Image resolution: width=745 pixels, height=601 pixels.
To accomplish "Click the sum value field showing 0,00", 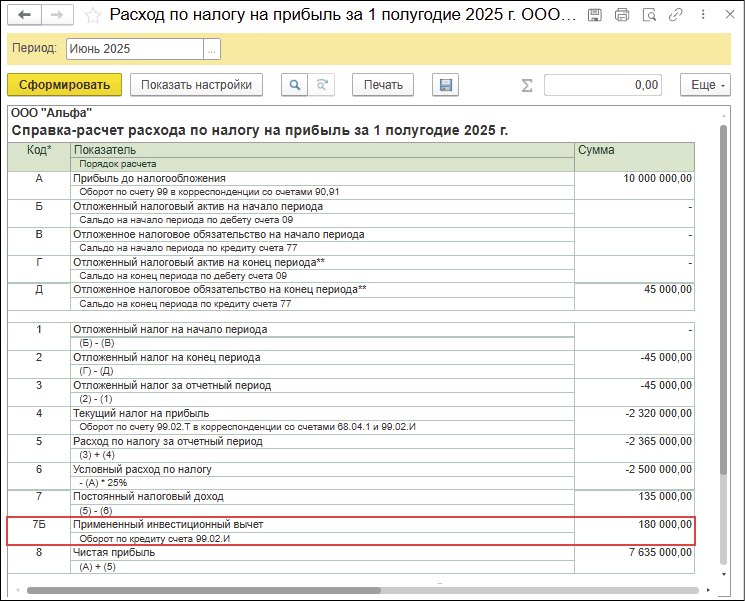I will [603, 85].
